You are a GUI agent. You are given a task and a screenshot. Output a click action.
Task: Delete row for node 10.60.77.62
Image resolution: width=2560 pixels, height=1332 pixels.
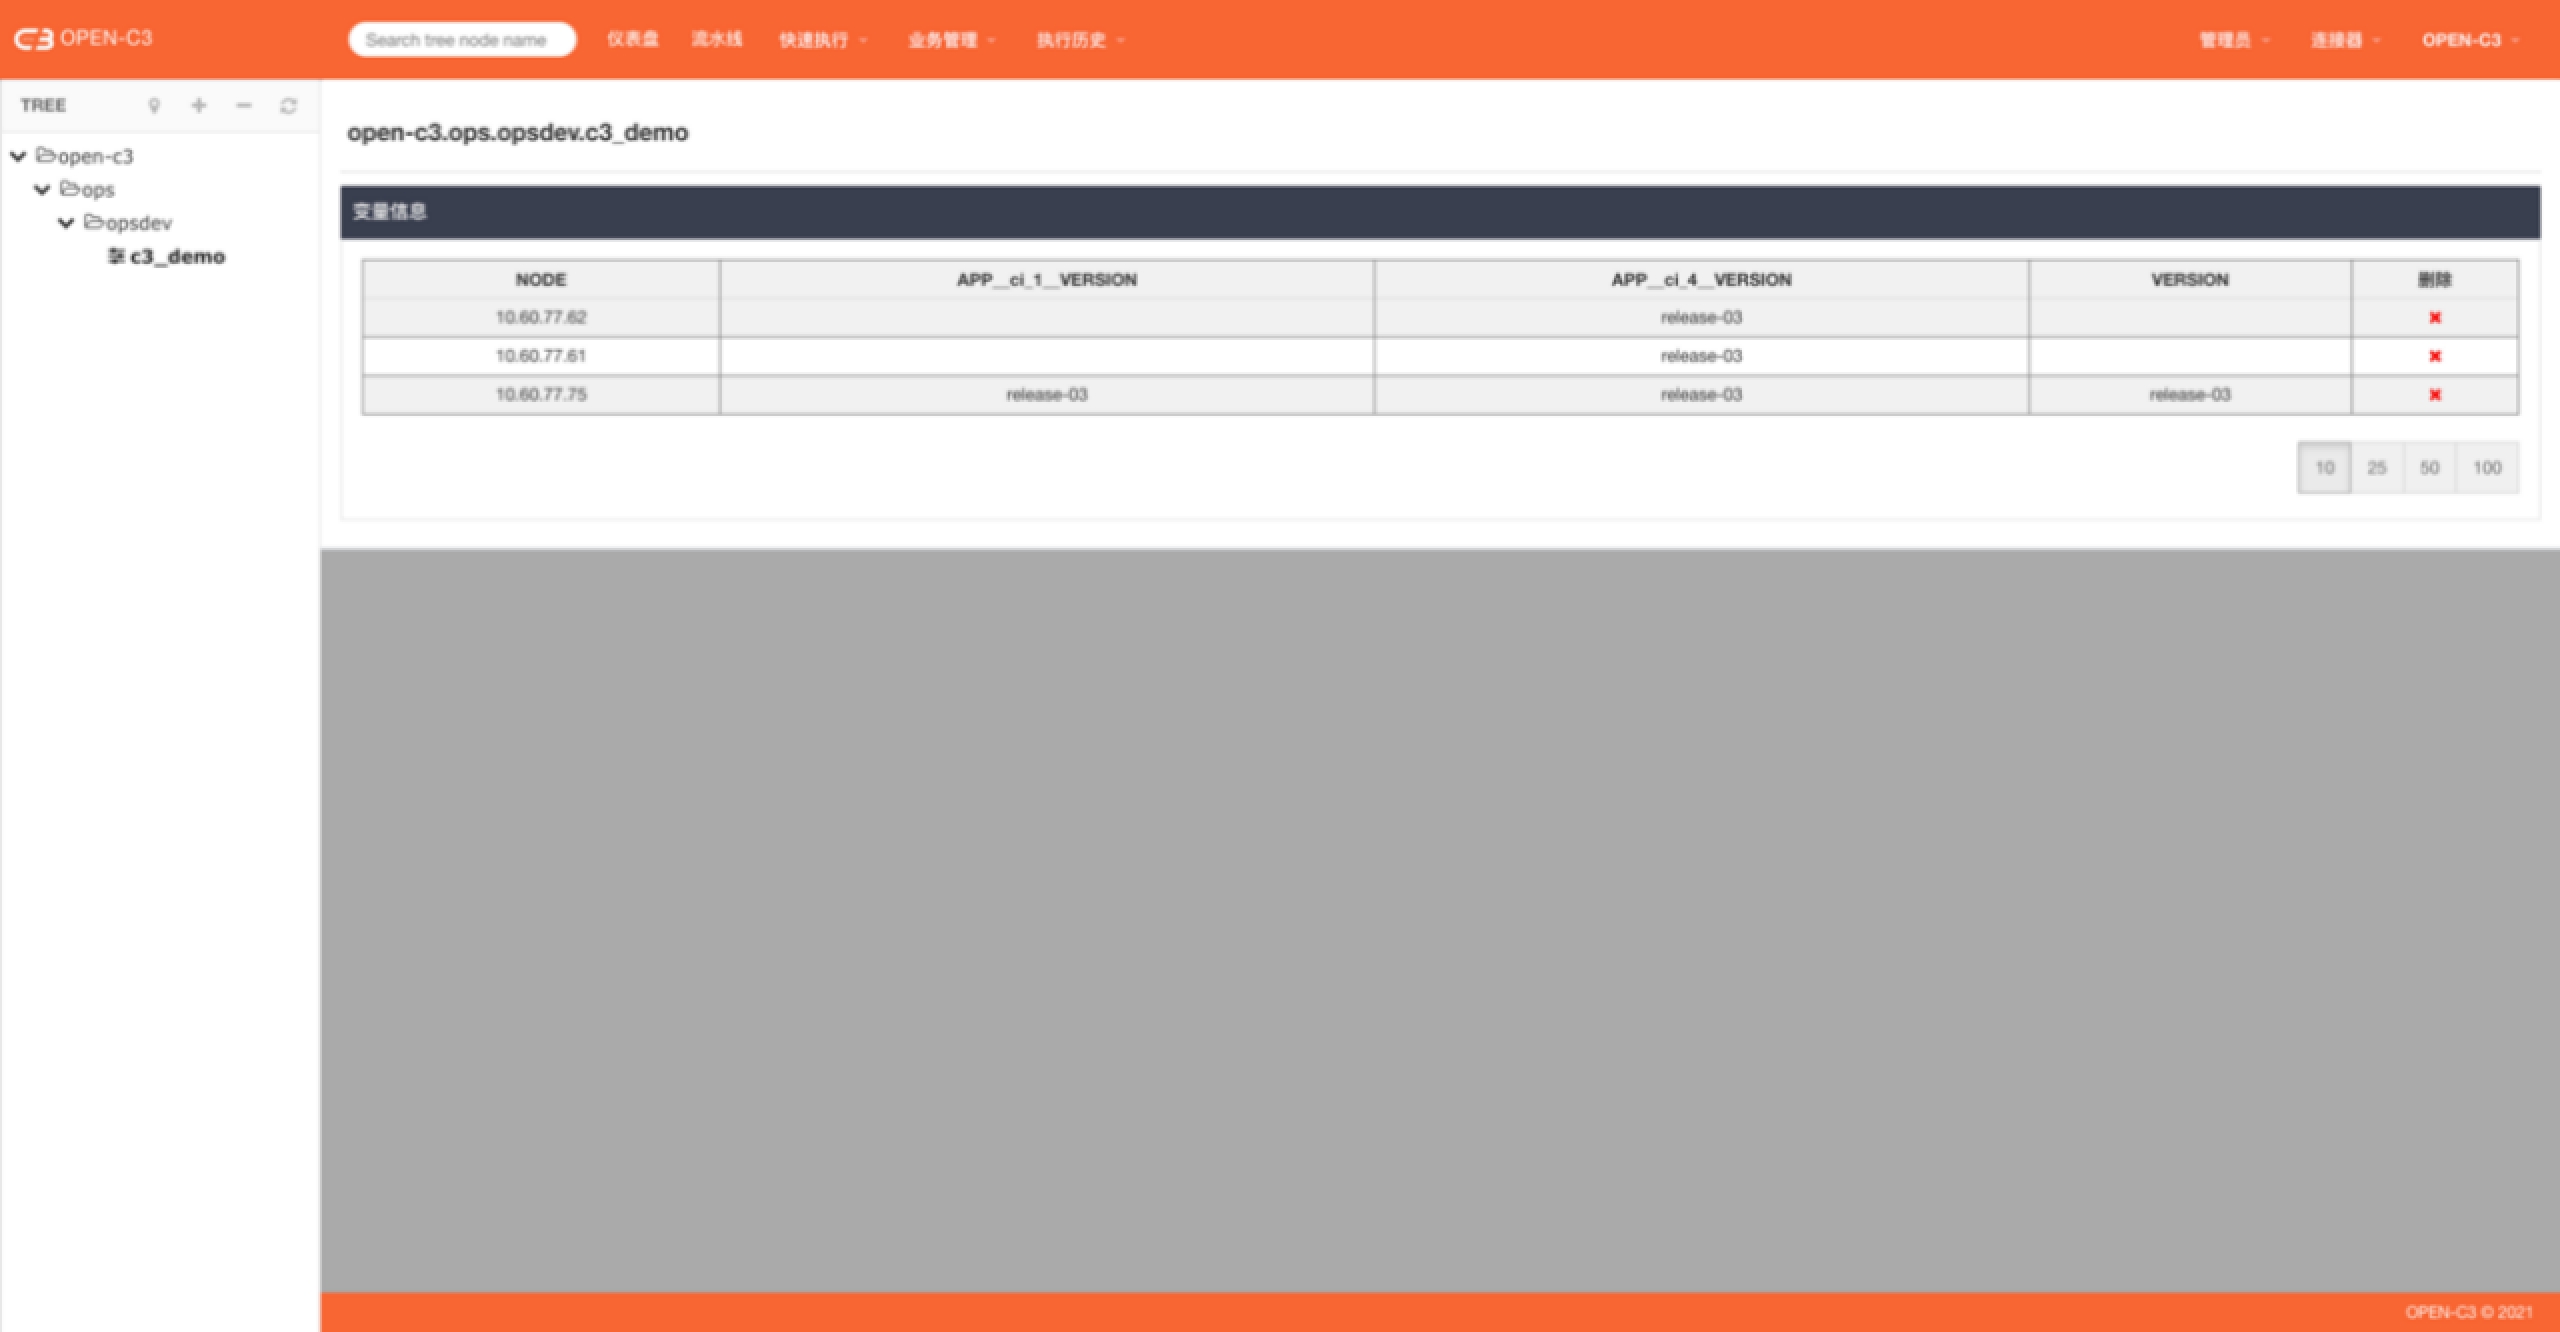pos(2435,318)
